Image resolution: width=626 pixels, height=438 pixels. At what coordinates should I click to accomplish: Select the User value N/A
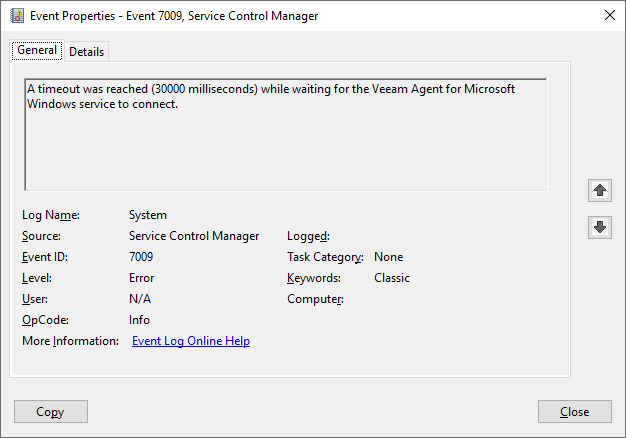[x=140, y=299]
